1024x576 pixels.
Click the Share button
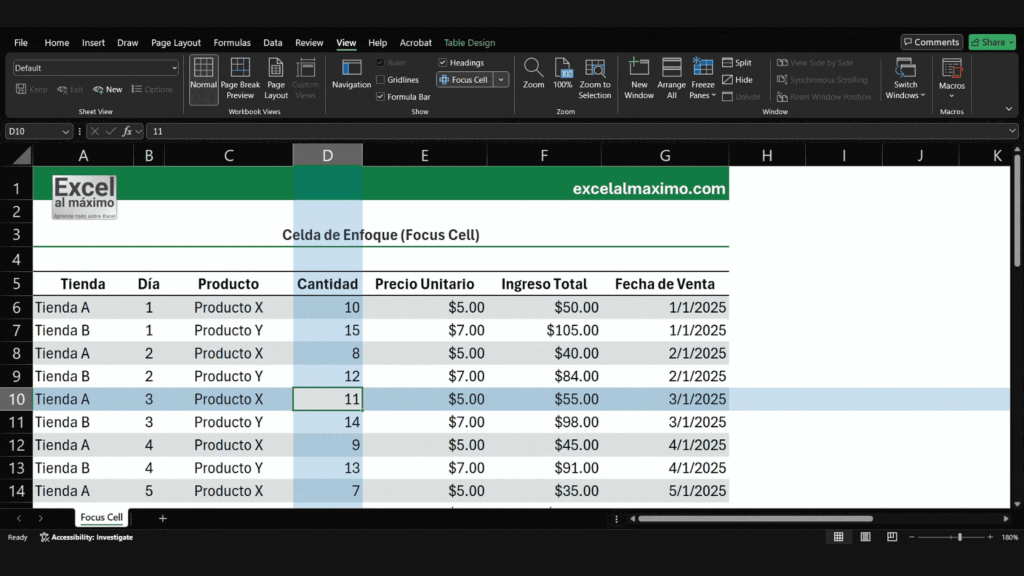[x=992, y=42]
